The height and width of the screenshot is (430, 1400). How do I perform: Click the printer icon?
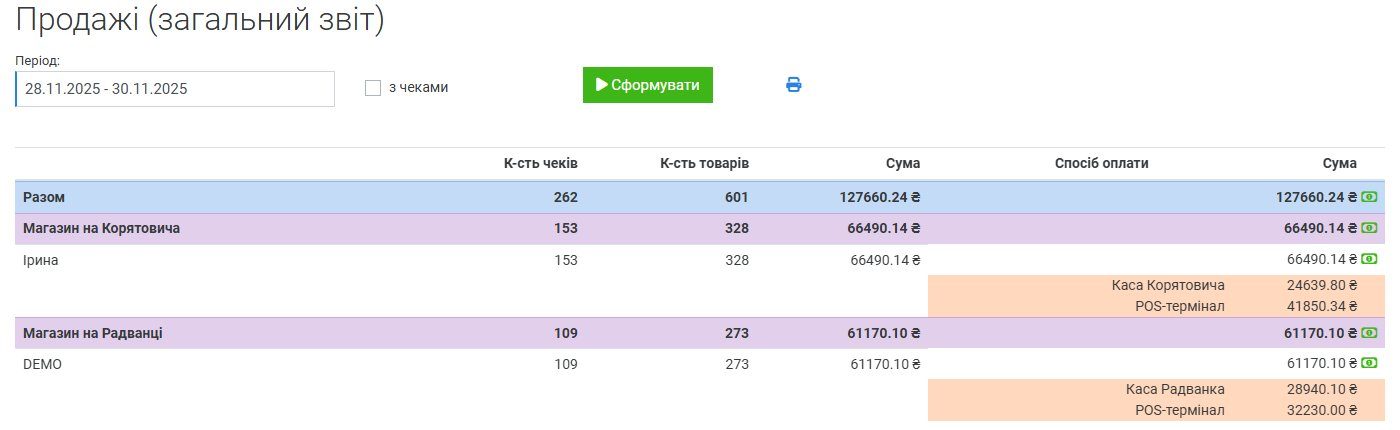(794, 85)
